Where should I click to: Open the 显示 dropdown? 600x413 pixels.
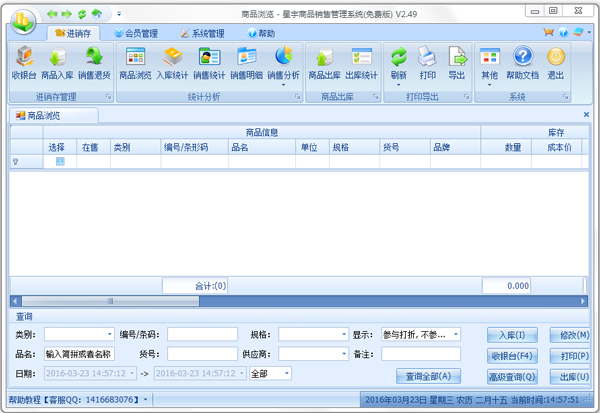[x=456, y=334]
